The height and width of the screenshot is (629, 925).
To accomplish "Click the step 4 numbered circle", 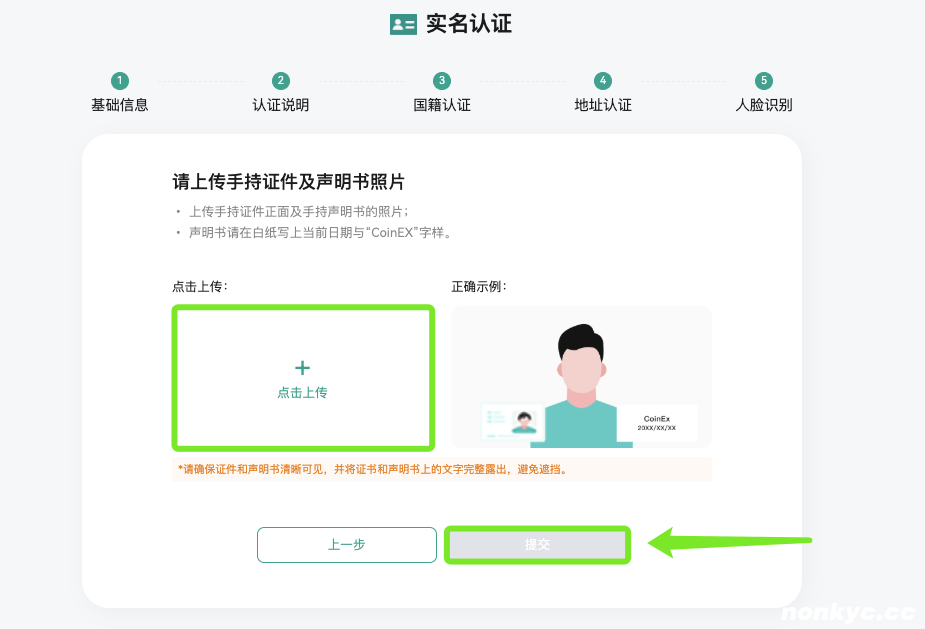I will (x=602, y=81).
